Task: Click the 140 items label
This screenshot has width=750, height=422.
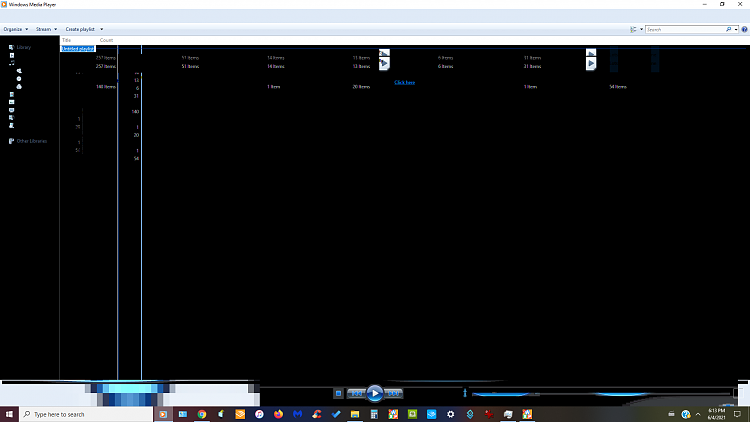Action: (x=106, y=87)
